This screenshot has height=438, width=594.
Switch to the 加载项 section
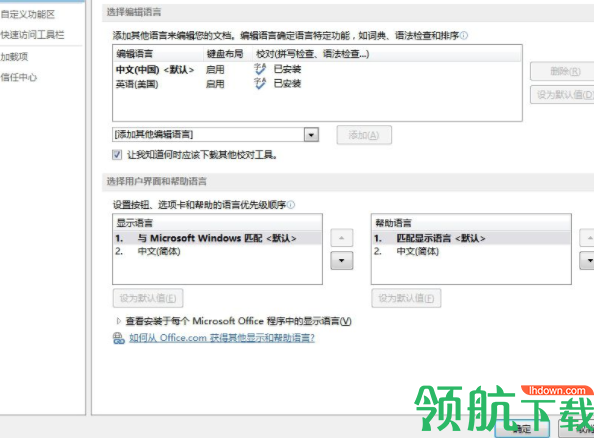[x=14, y=57]
